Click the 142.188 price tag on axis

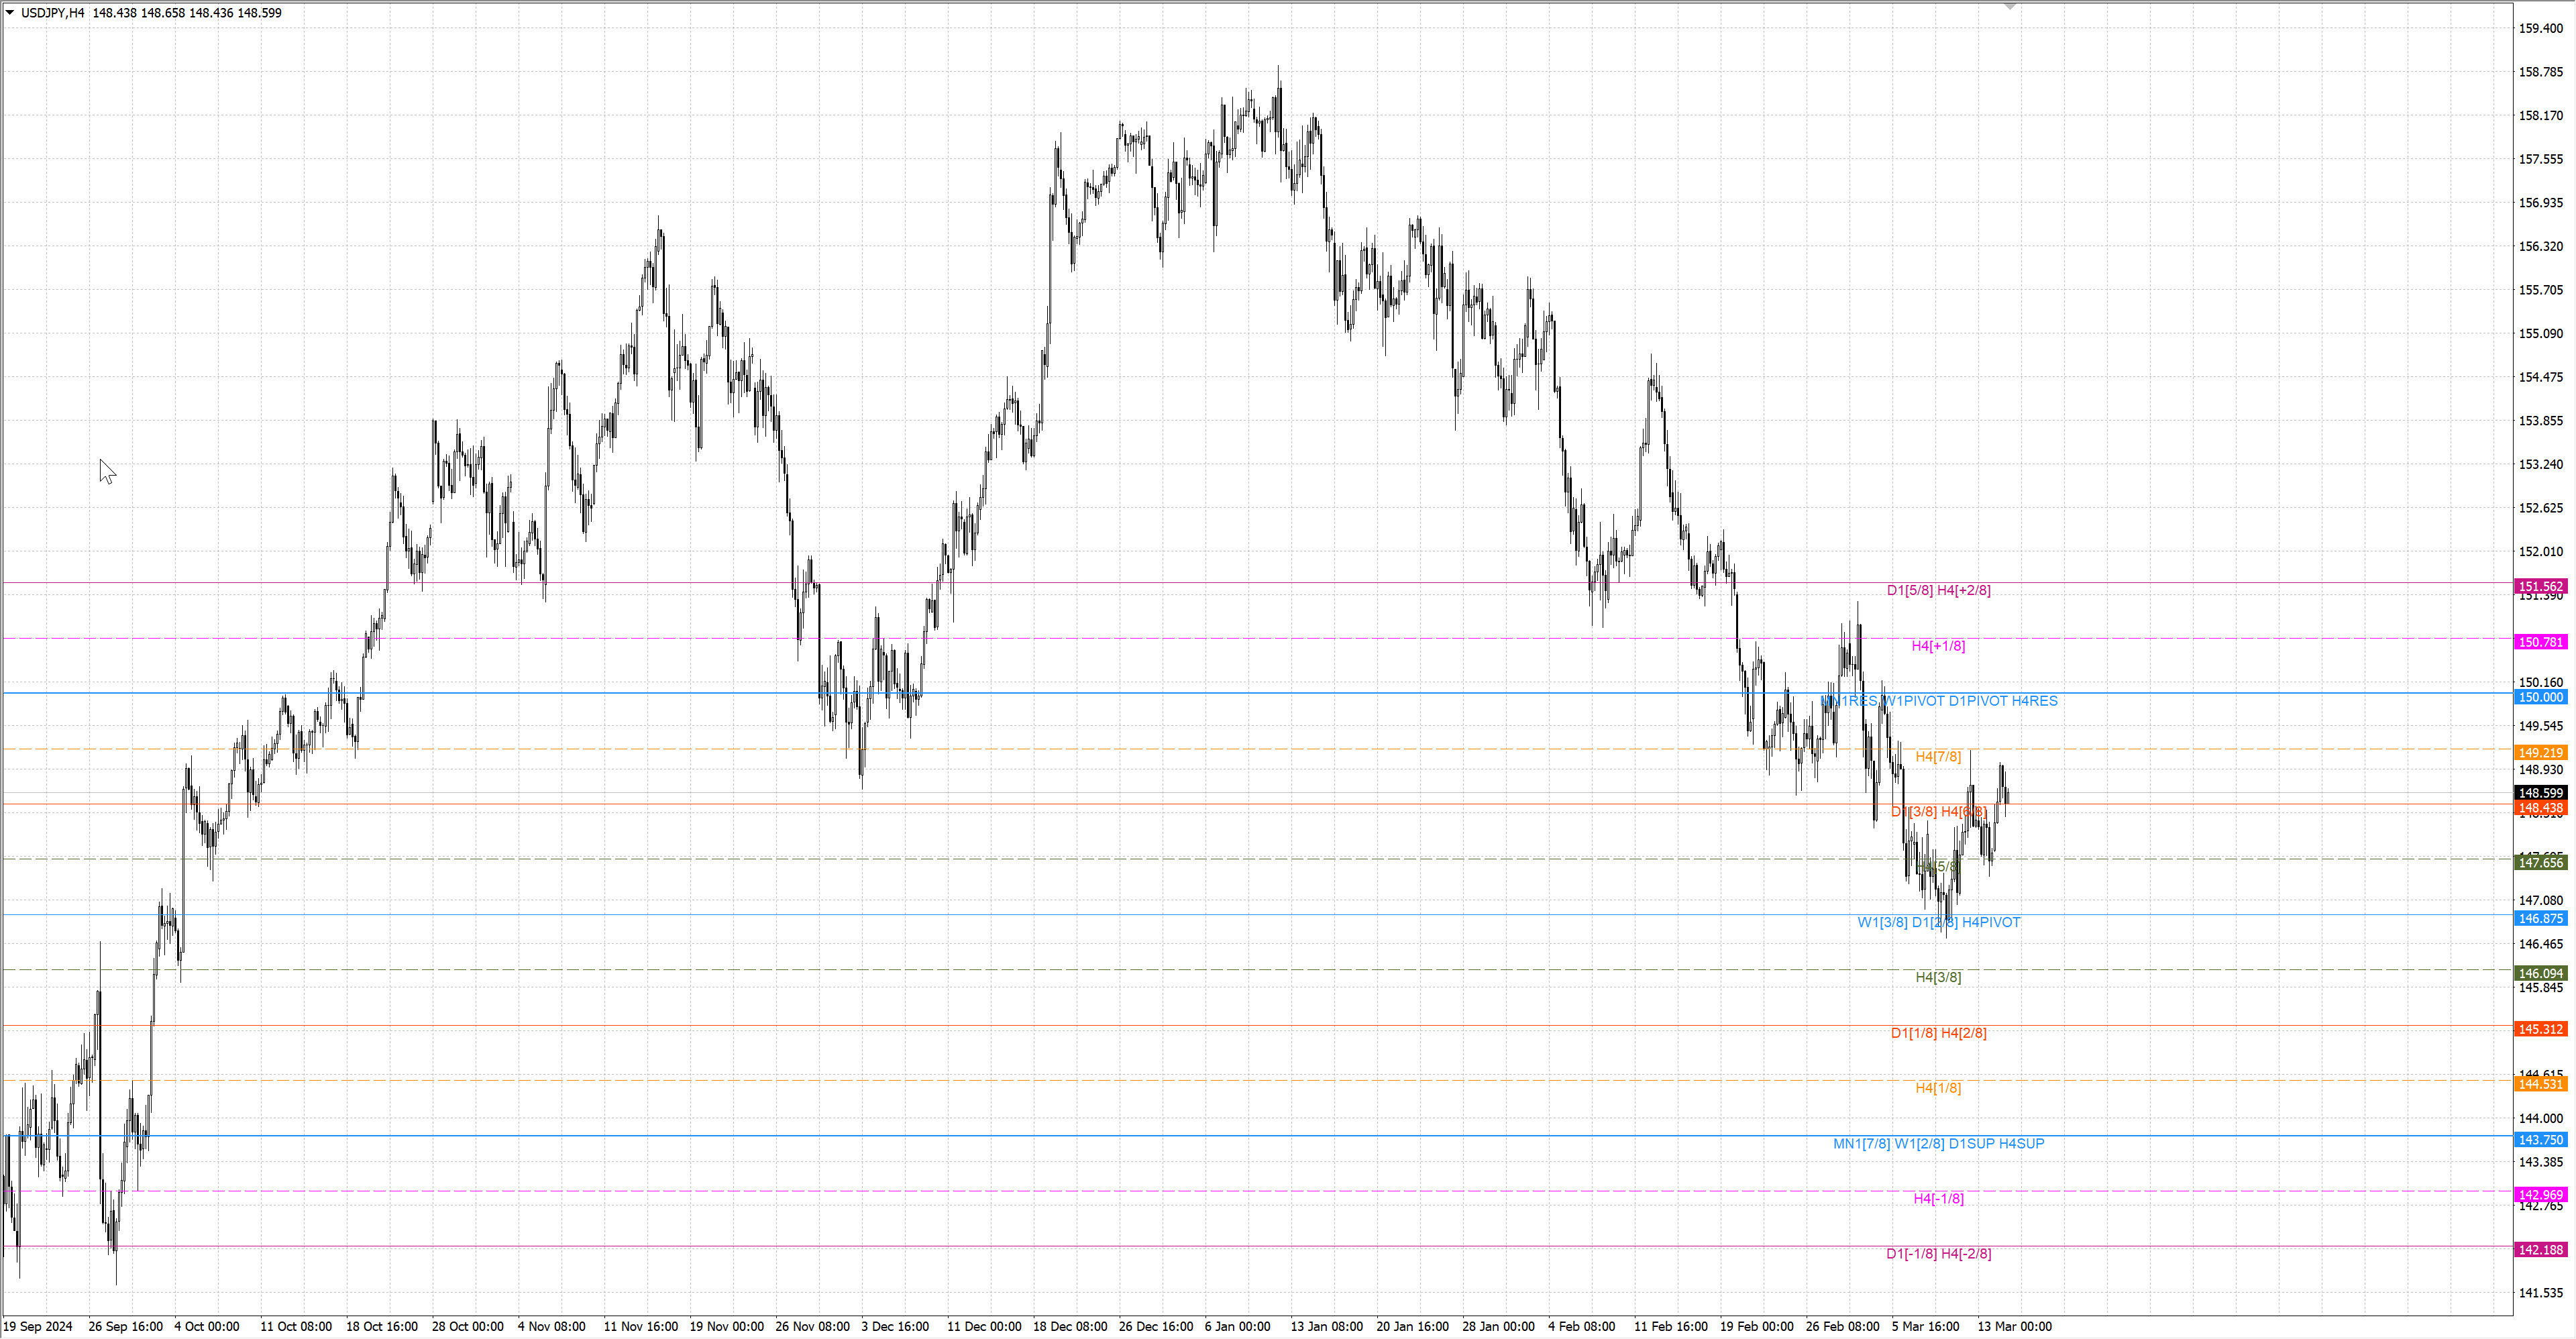(x=2540, y=1249)
